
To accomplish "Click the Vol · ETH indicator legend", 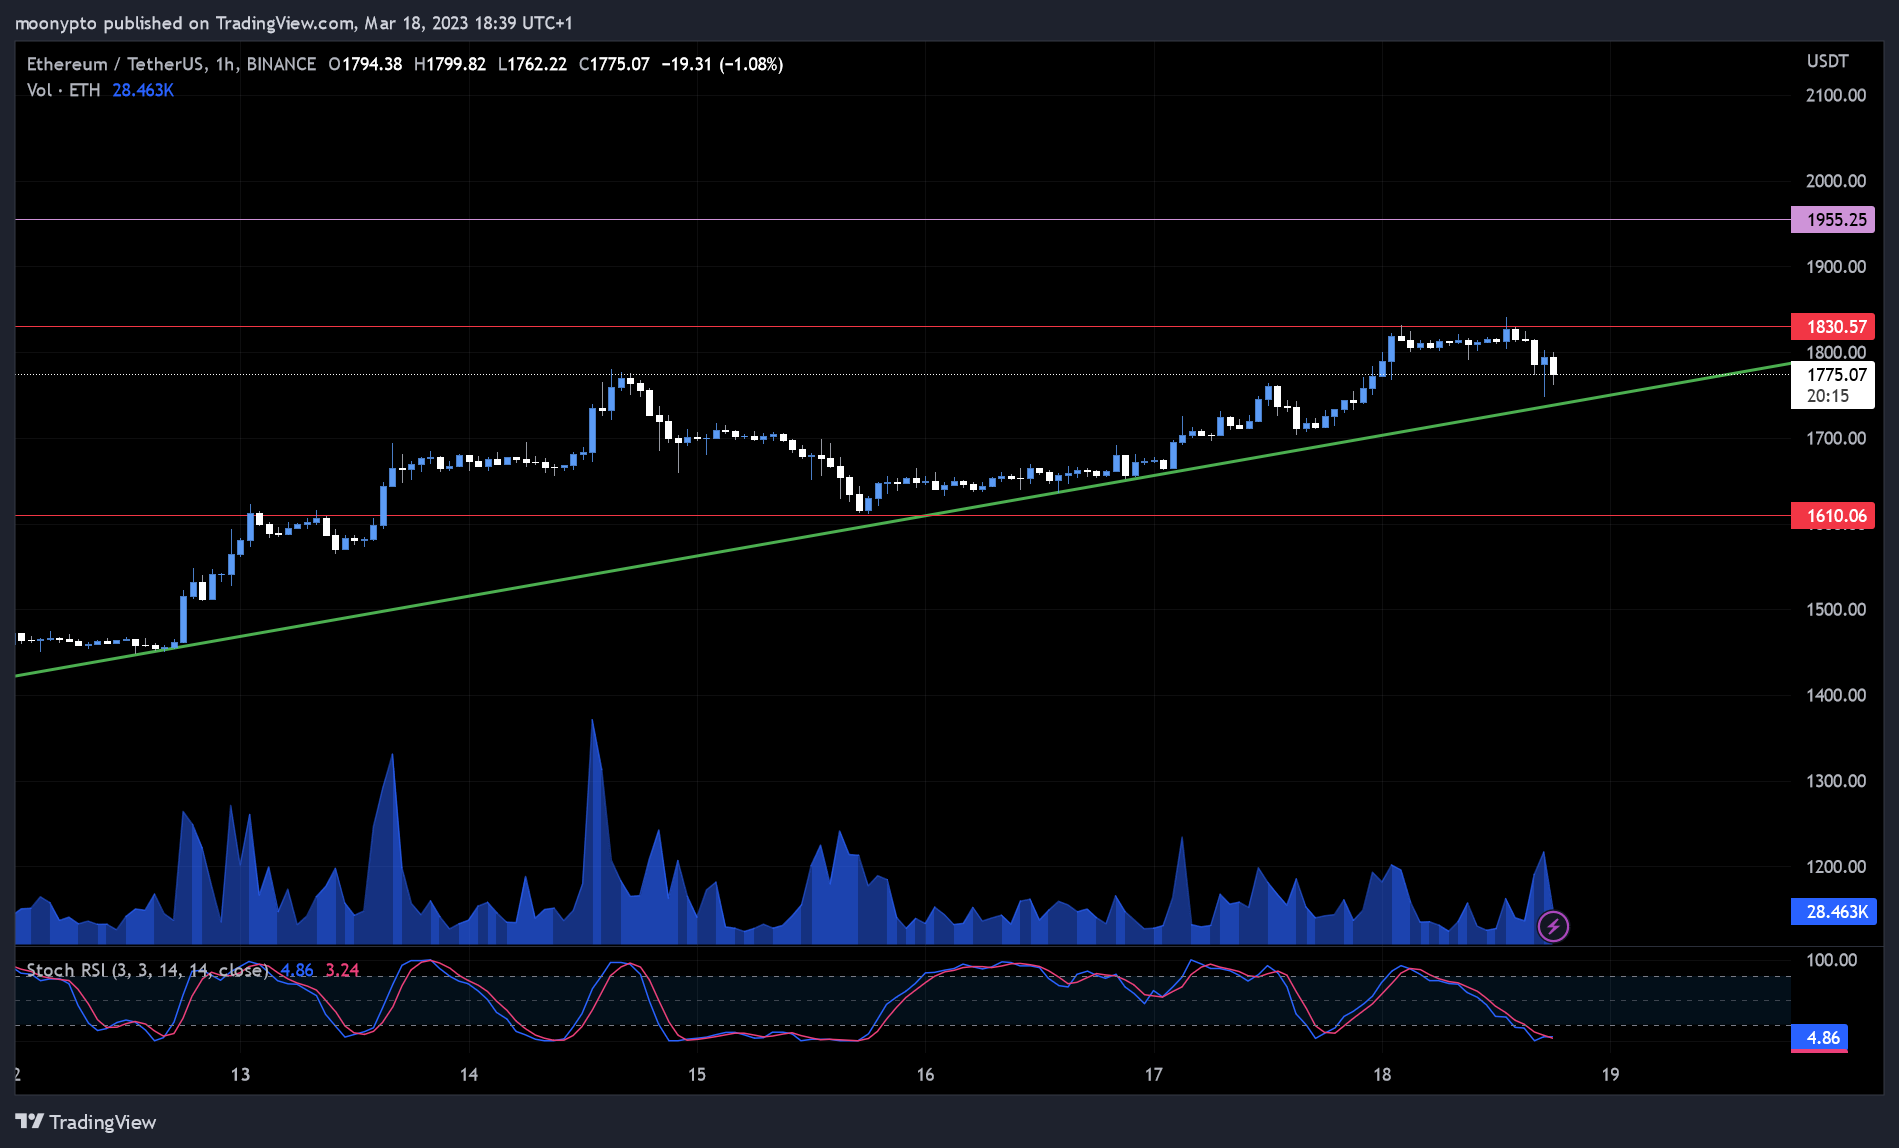I will pos(64,90).
